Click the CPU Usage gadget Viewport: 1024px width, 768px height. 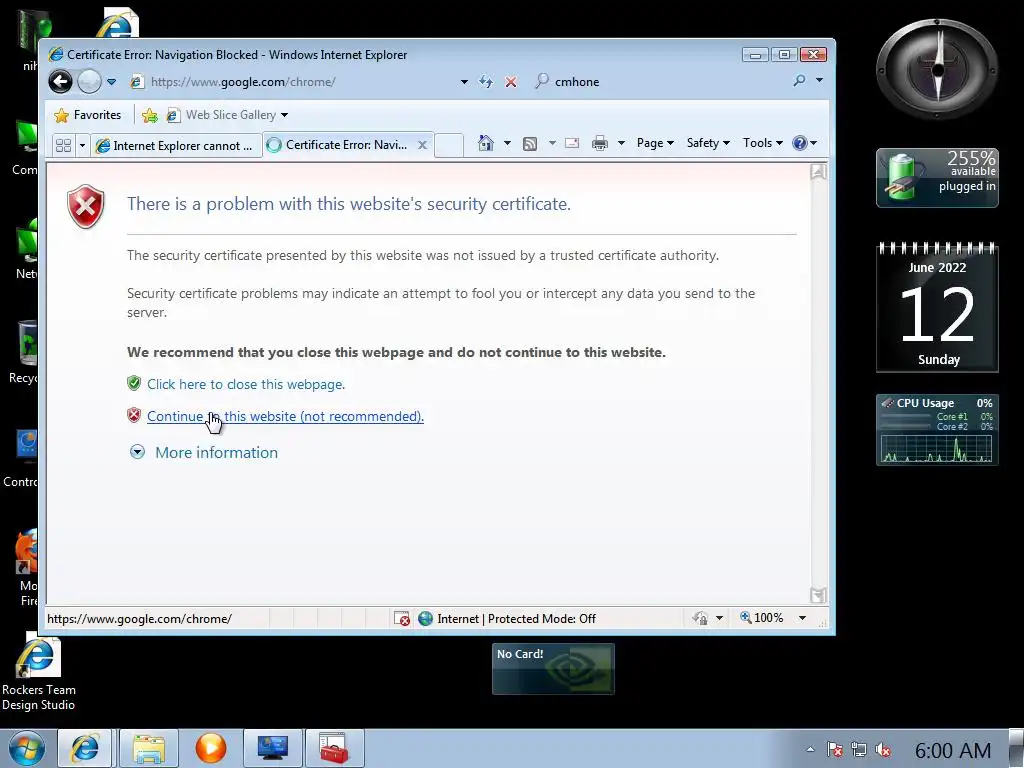(x=937, y=430)
